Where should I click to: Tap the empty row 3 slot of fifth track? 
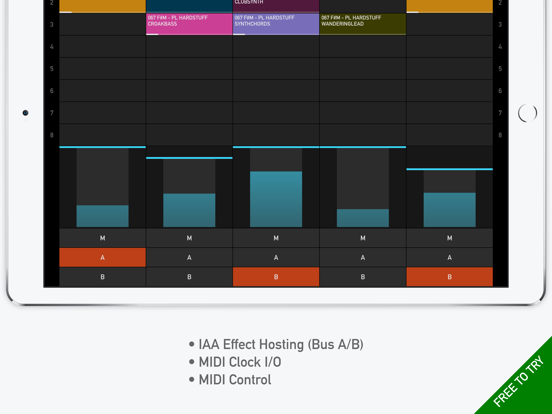pyautogui.click(x=450, y=24)
